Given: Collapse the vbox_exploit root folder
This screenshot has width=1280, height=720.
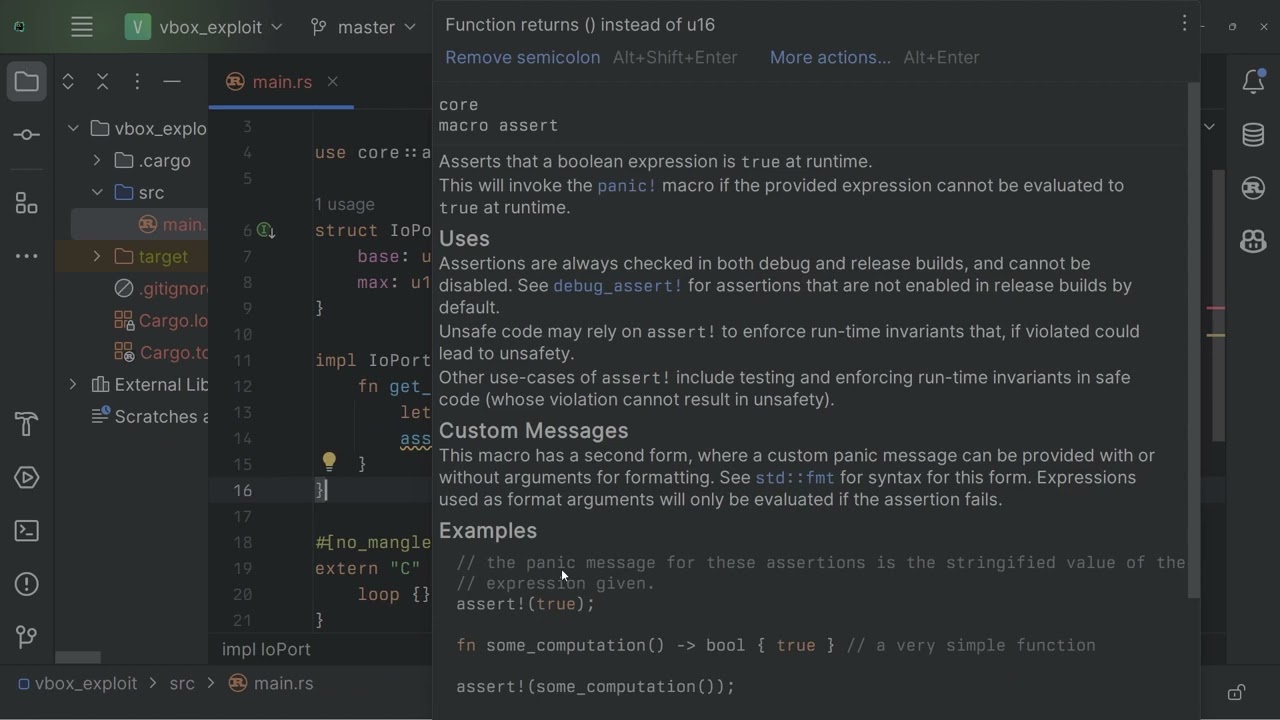Looking at the screenshot, I should [73, 128].
